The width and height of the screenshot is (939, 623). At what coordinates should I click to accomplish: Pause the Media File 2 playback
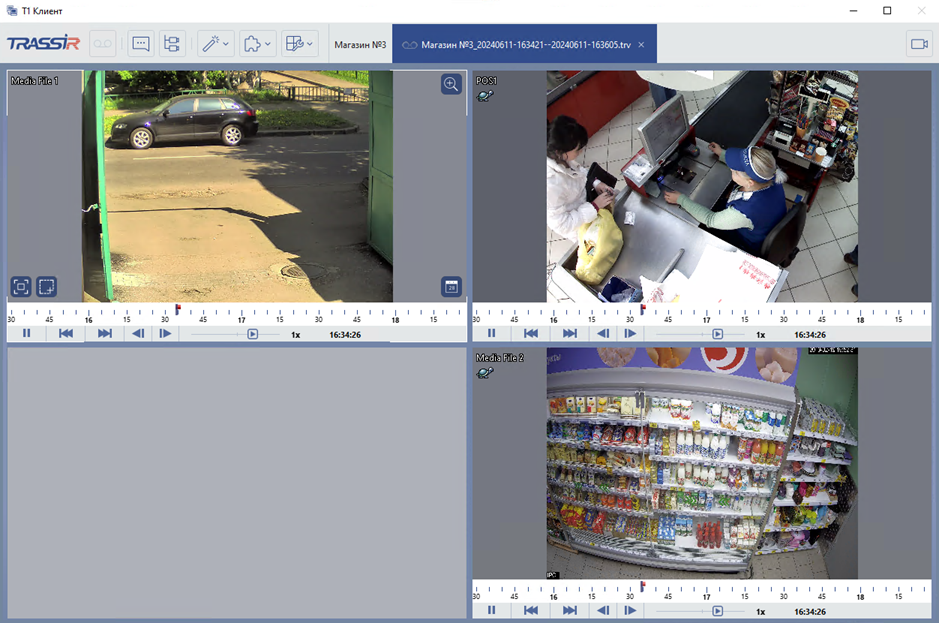click(x=492, y=610)
